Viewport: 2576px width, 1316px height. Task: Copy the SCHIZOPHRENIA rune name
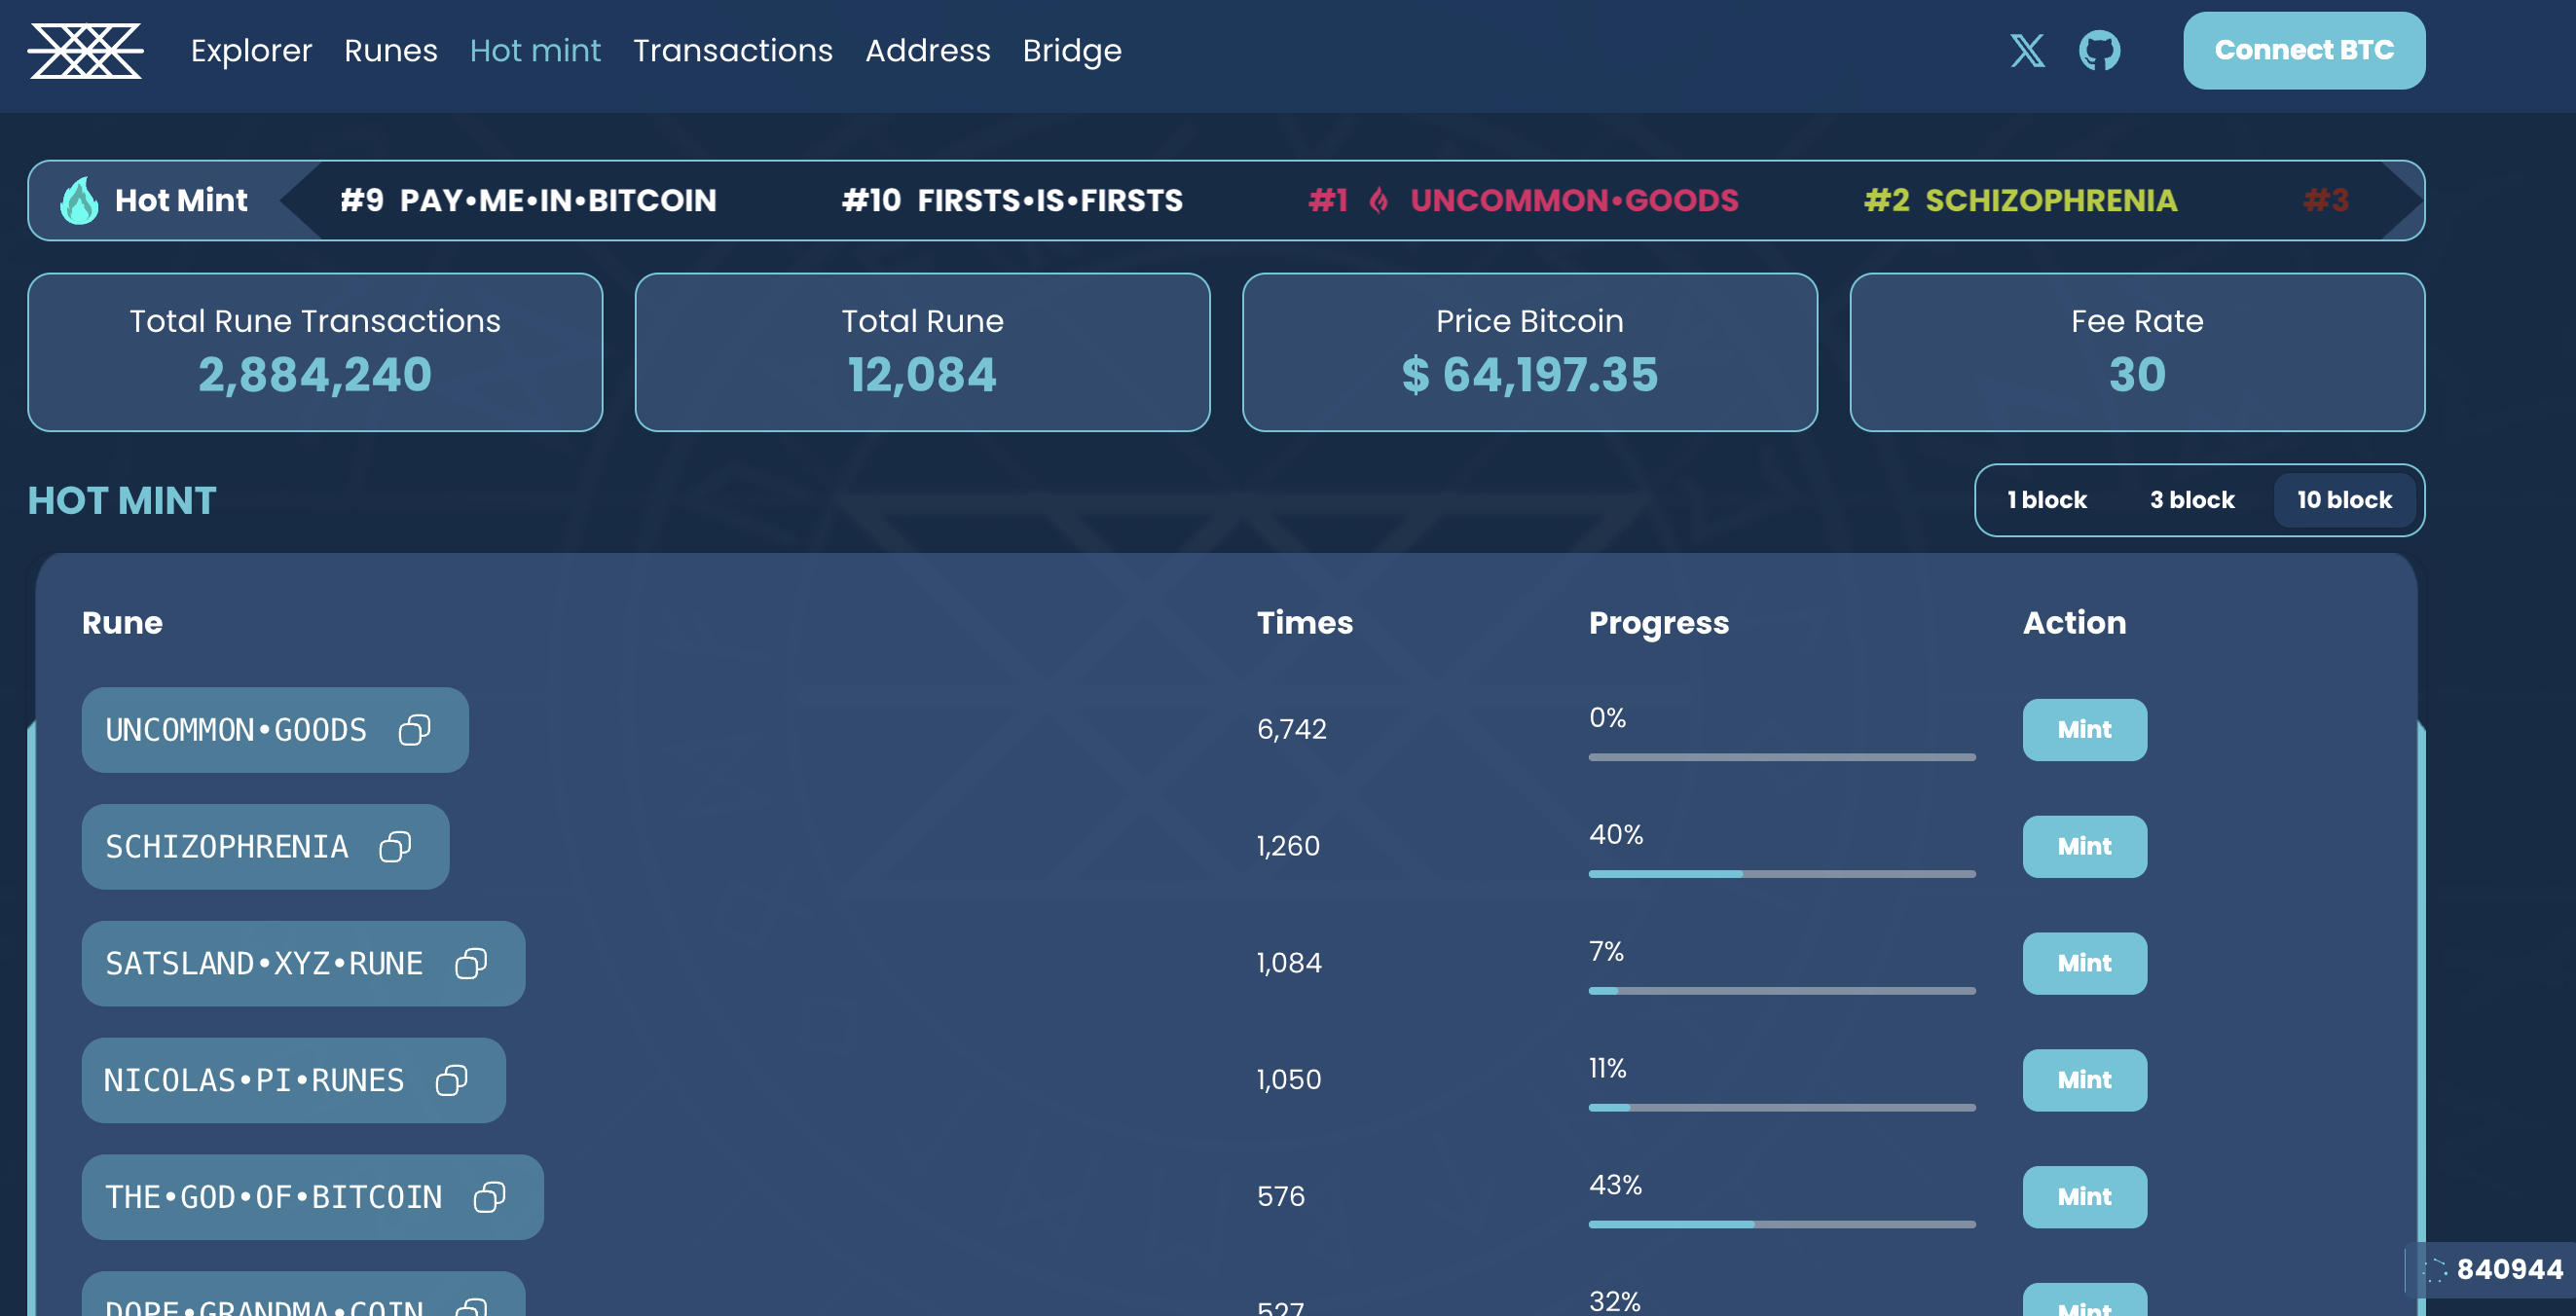coord(395,847)
